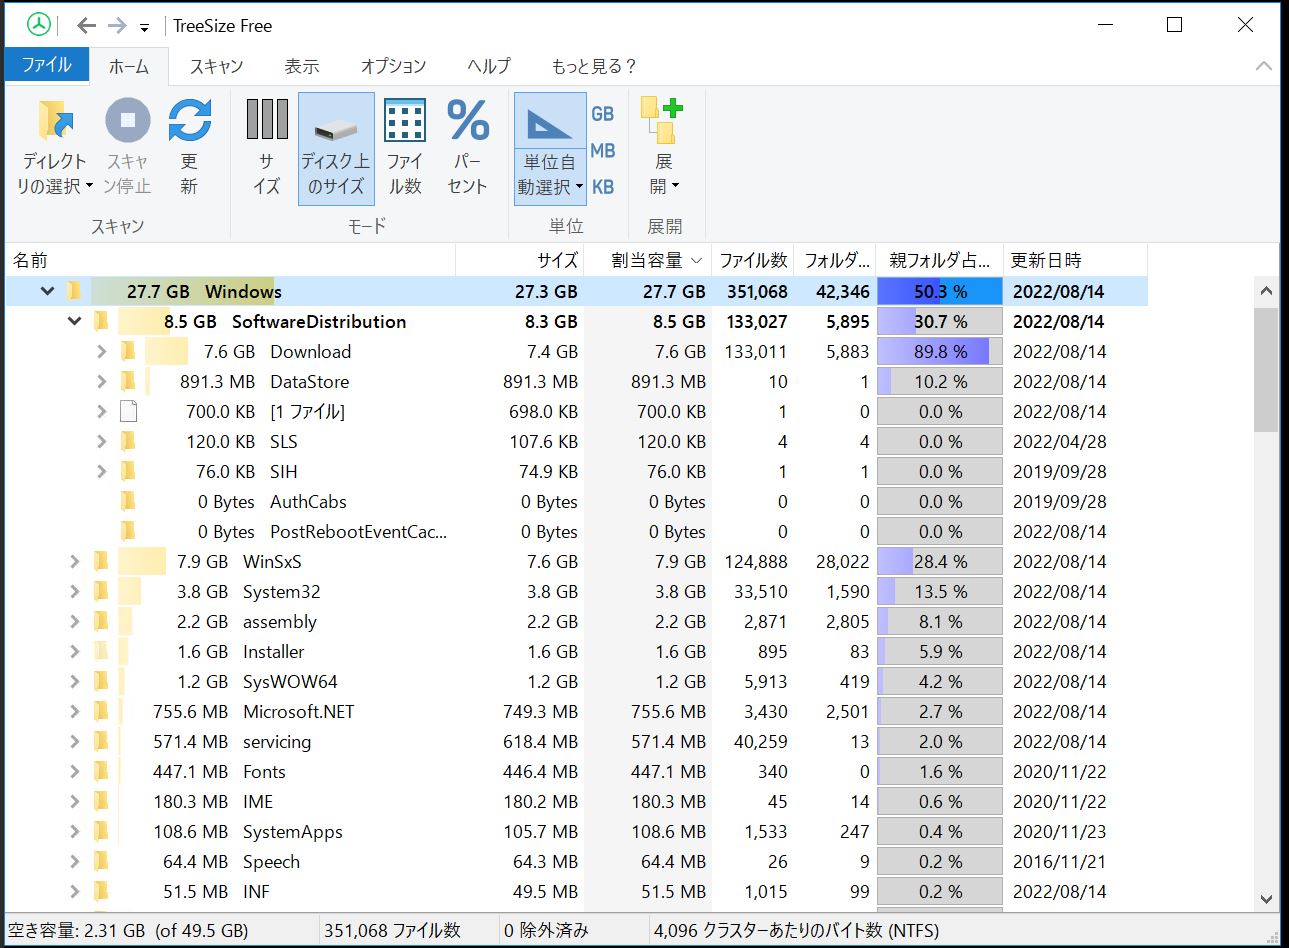Switch units to MB

point(602,151)
